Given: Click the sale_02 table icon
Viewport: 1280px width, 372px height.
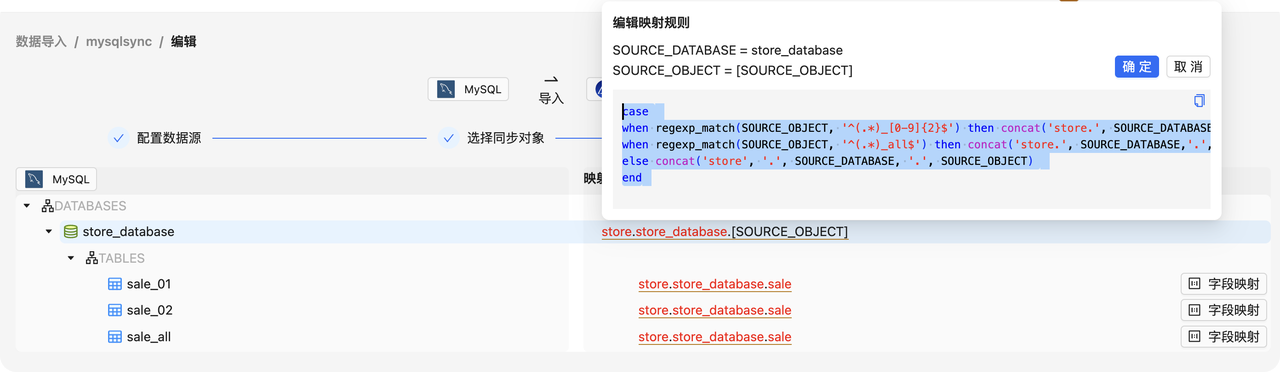Looking at the screenshot, I should coord(115,310).
